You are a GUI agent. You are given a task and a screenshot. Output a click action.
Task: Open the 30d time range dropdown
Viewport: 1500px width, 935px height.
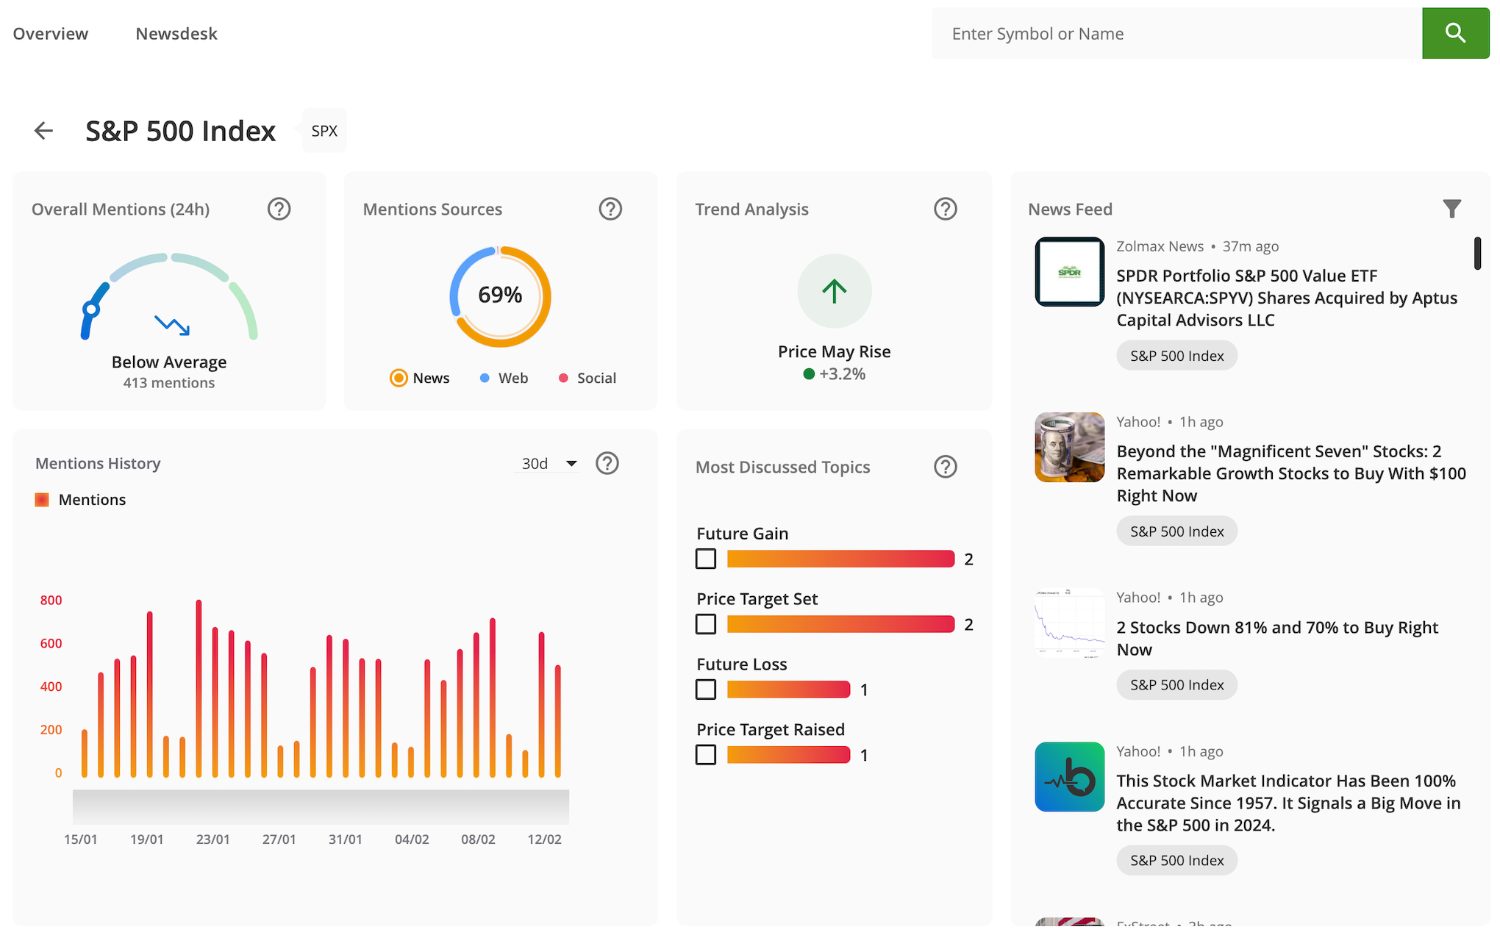[549, 464]
